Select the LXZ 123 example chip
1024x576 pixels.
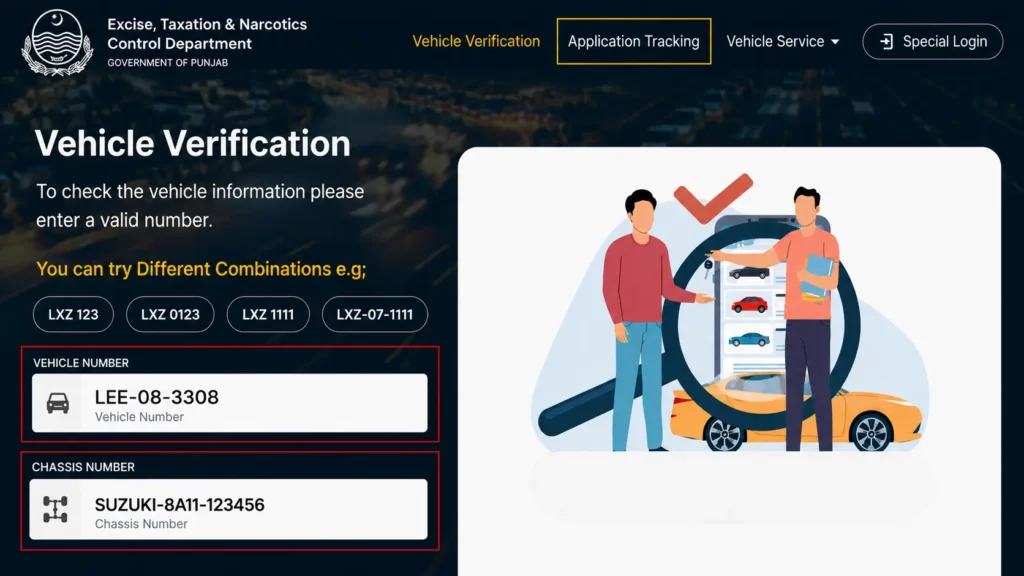73,314
